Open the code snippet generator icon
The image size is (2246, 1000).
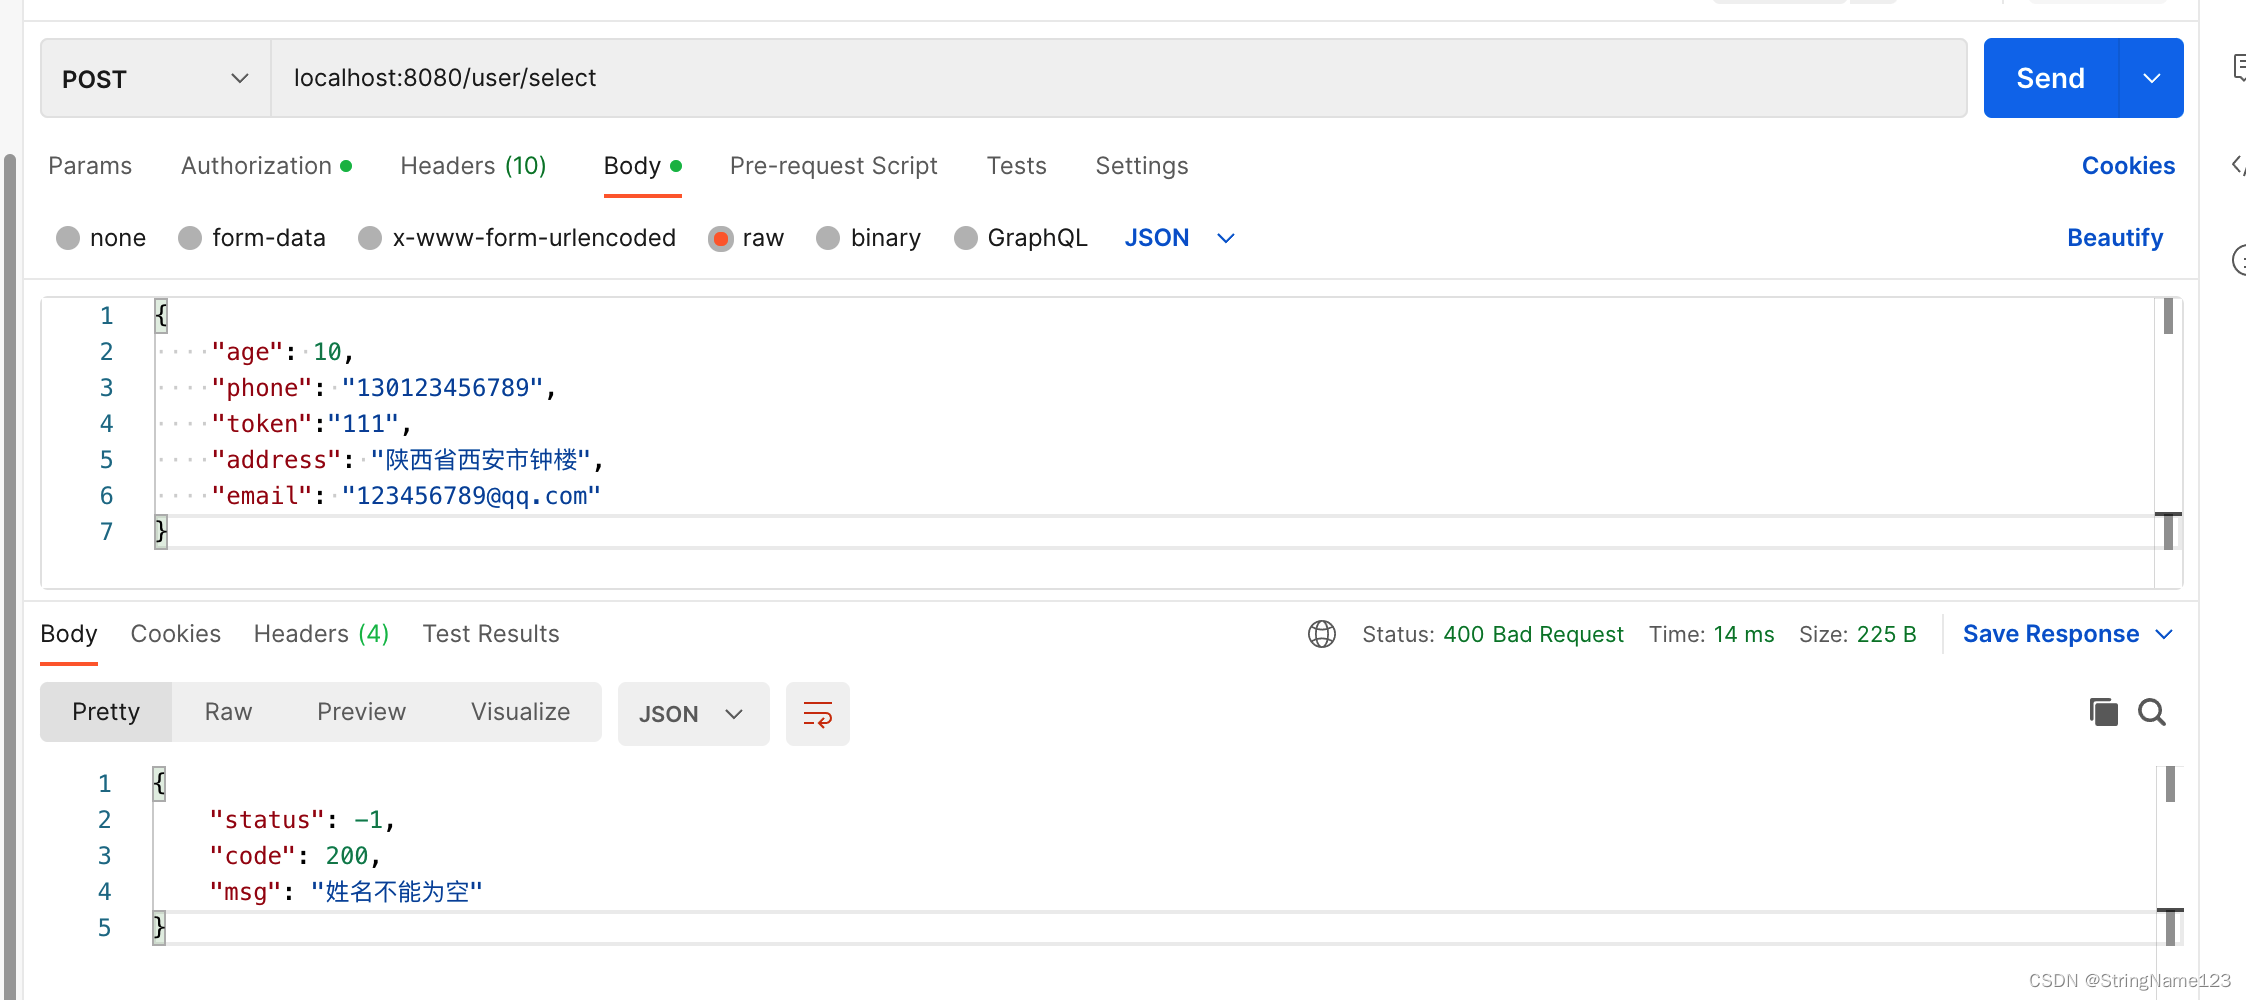(2238, 166)
